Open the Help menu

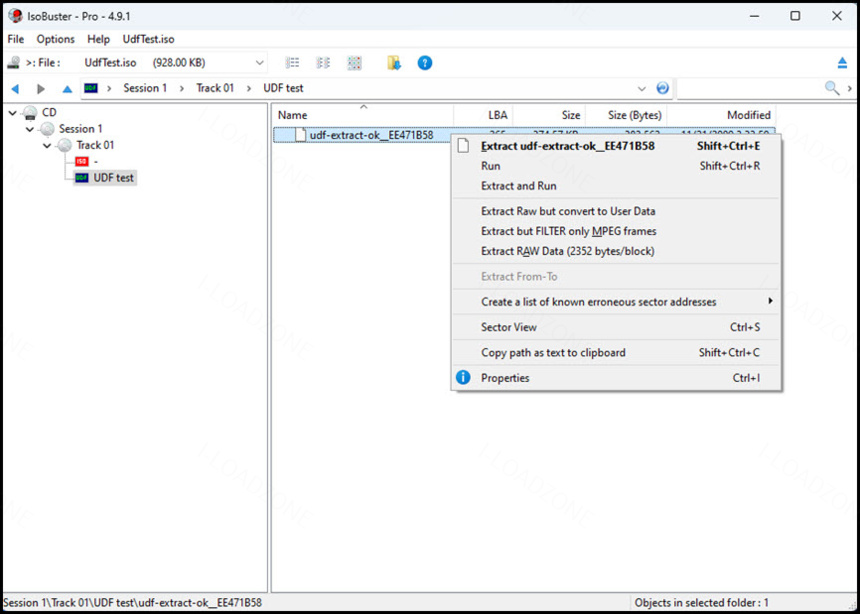[x=99, y=40]
